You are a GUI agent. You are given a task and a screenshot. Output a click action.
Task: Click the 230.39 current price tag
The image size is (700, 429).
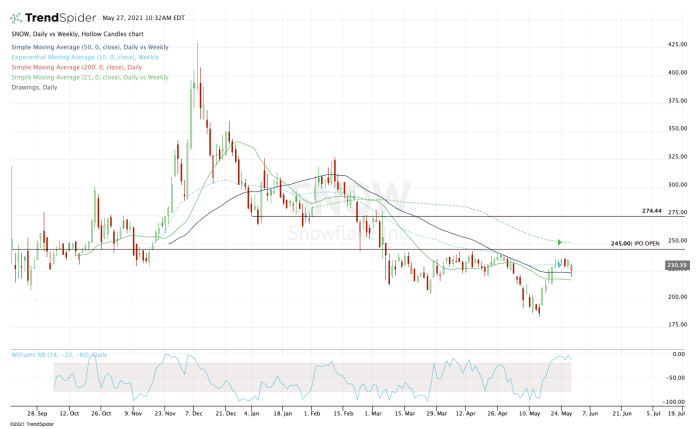tap(677, 265)
